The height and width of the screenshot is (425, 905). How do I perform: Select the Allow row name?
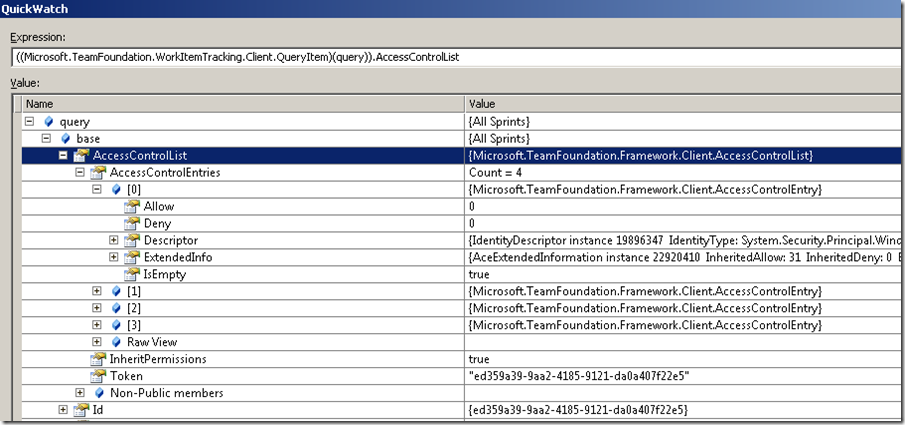[x=159, y=206]
